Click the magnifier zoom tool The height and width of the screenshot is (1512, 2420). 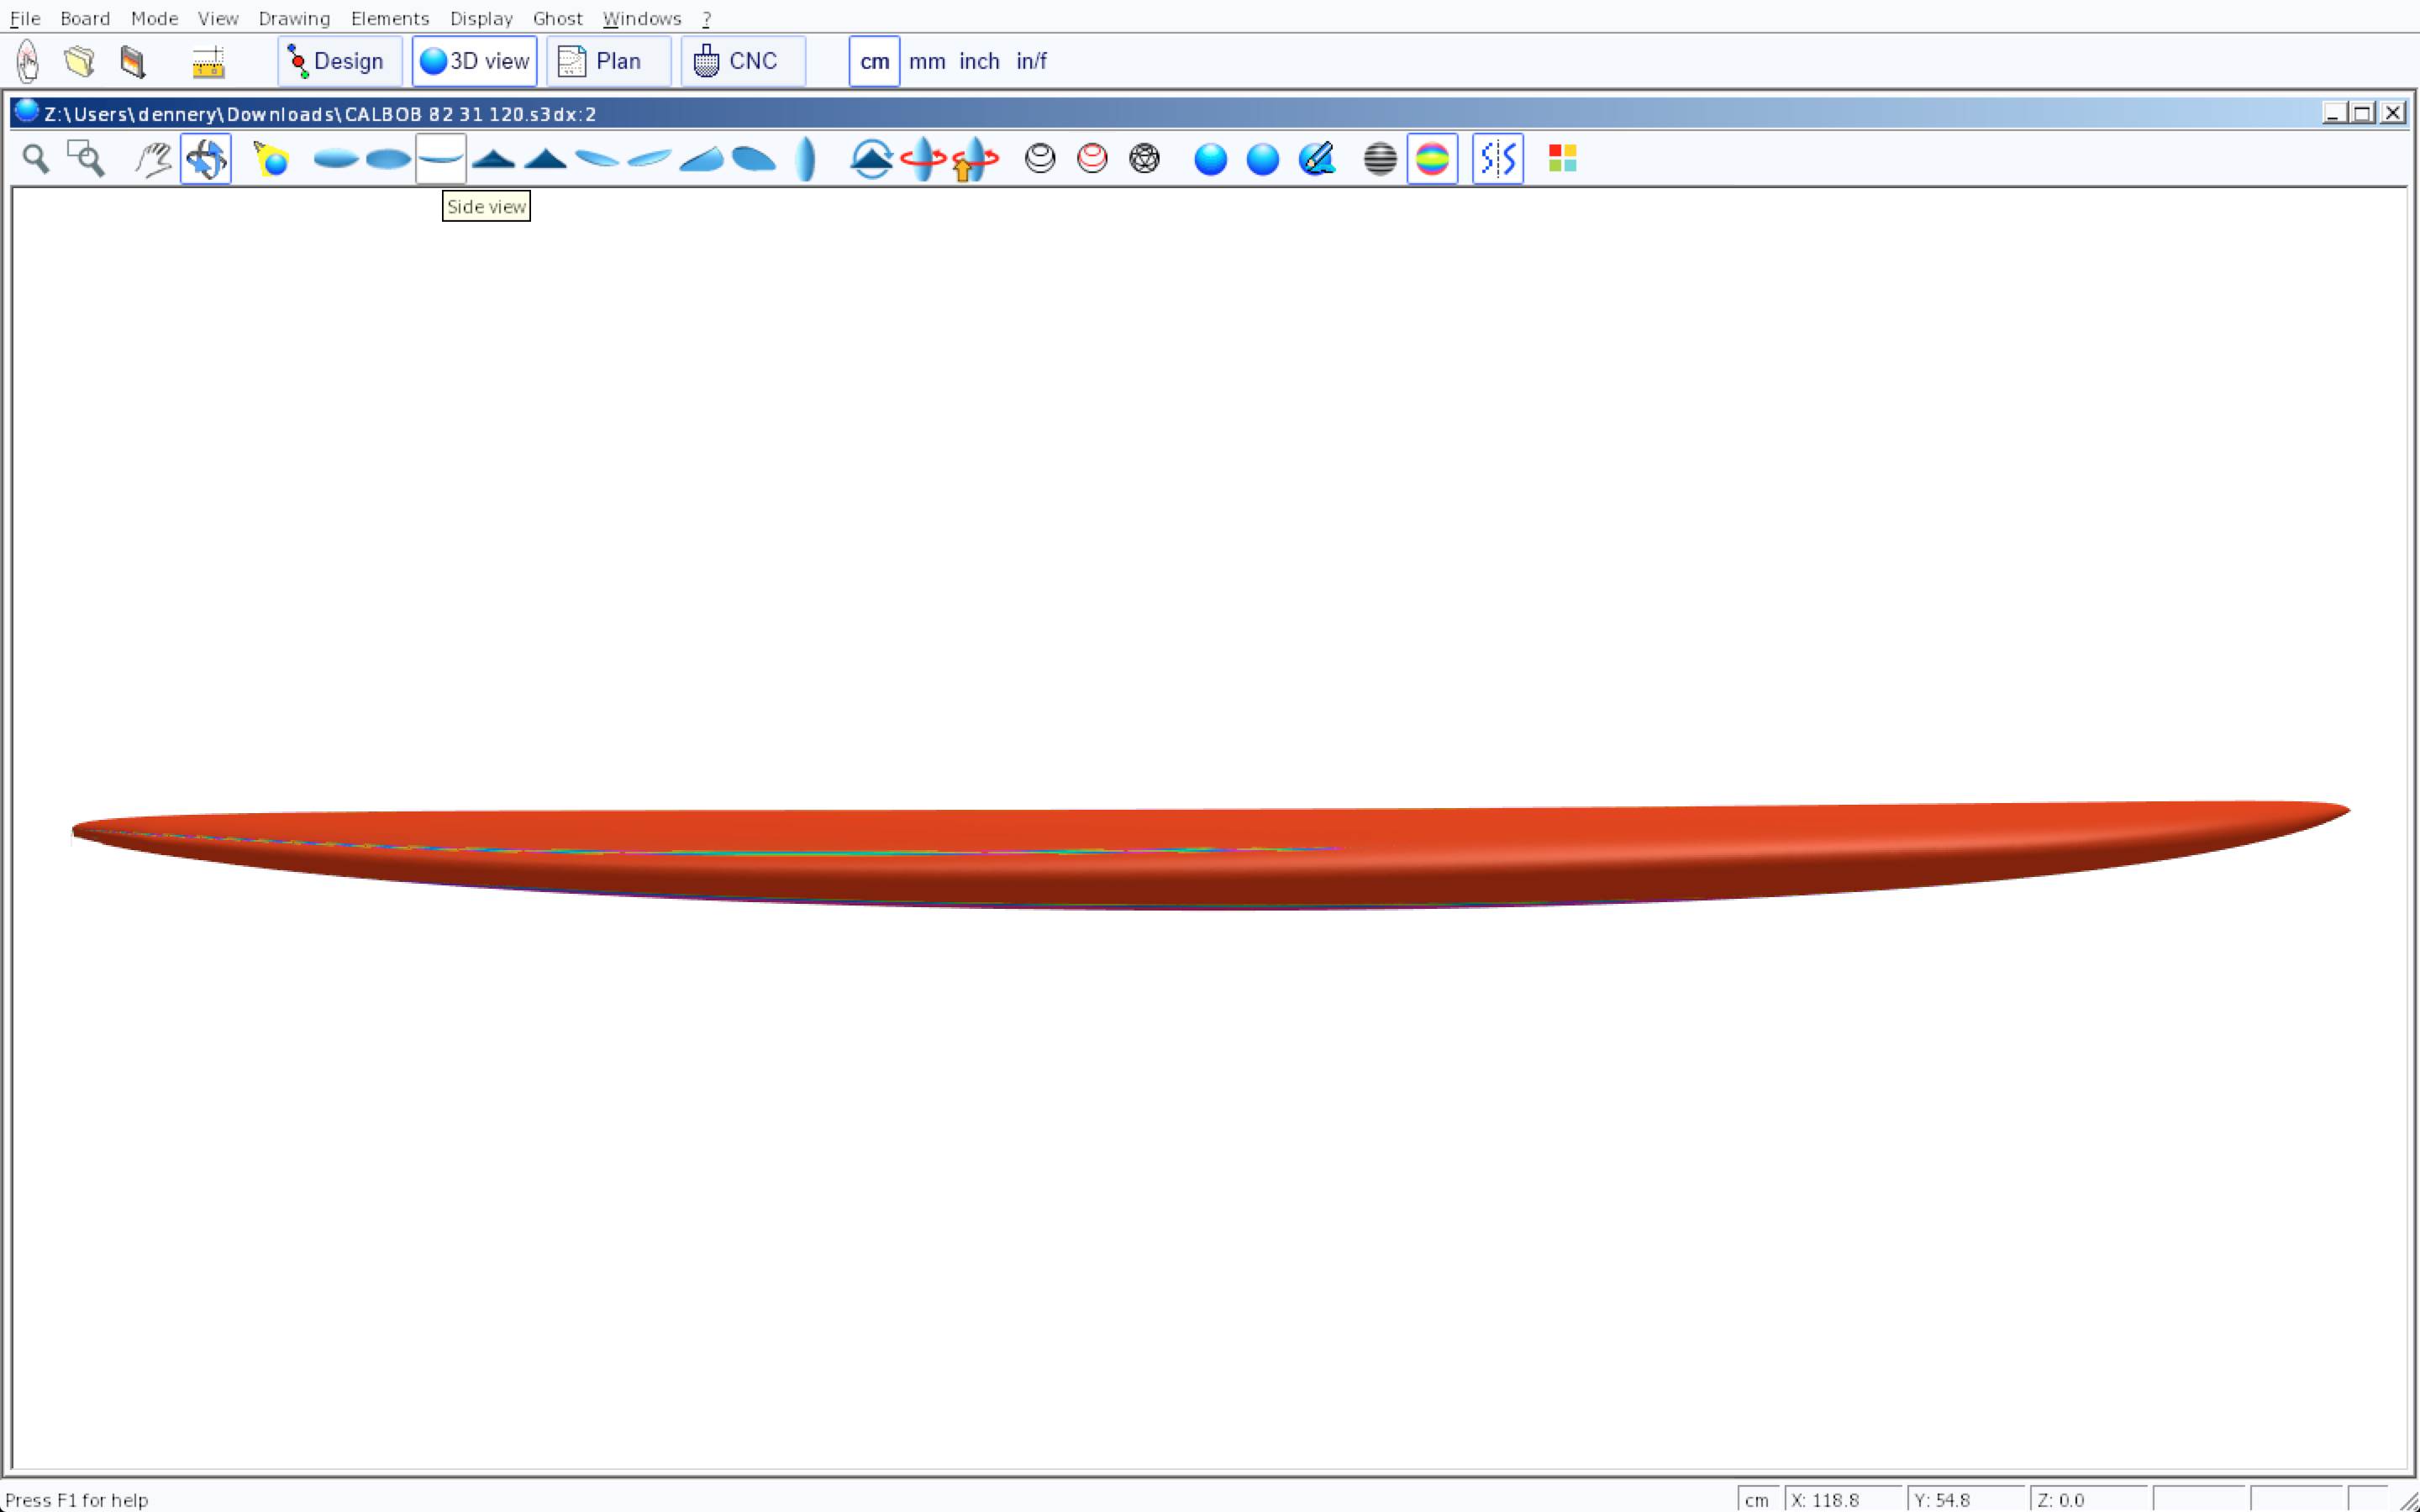click(x=36, y=159)
